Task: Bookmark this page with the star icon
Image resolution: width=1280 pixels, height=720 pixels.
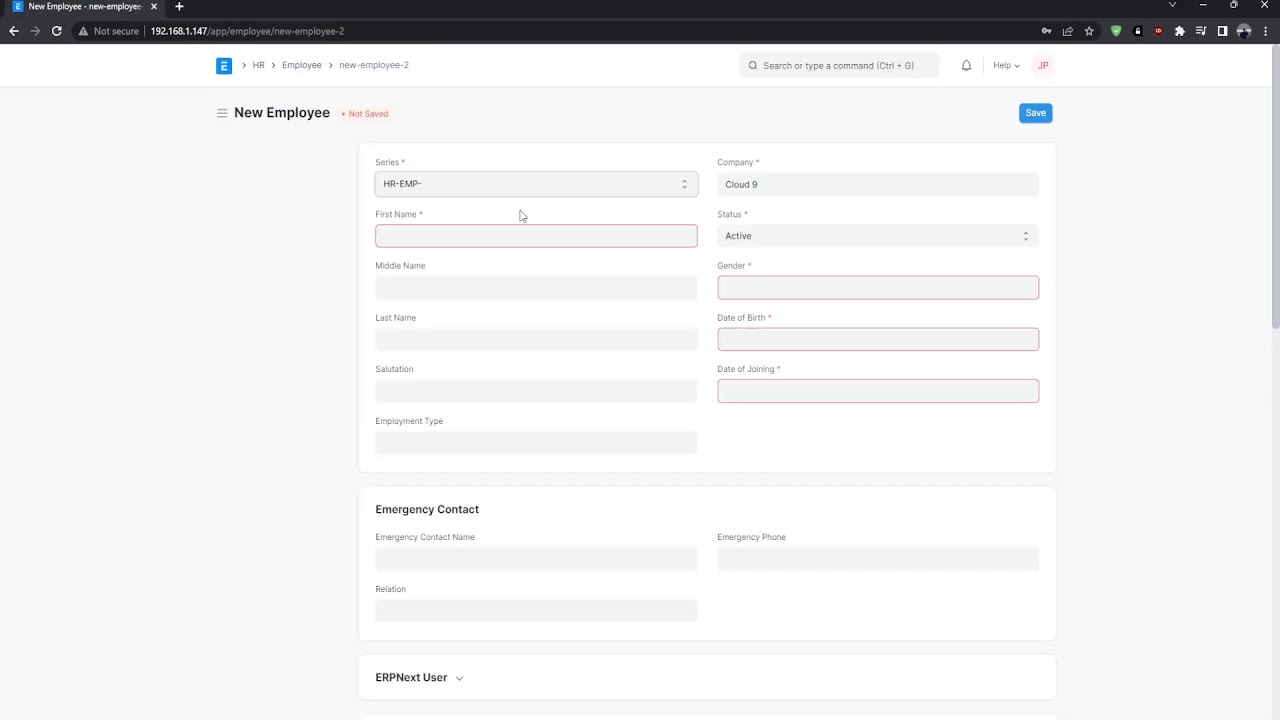Action: 1089,31
